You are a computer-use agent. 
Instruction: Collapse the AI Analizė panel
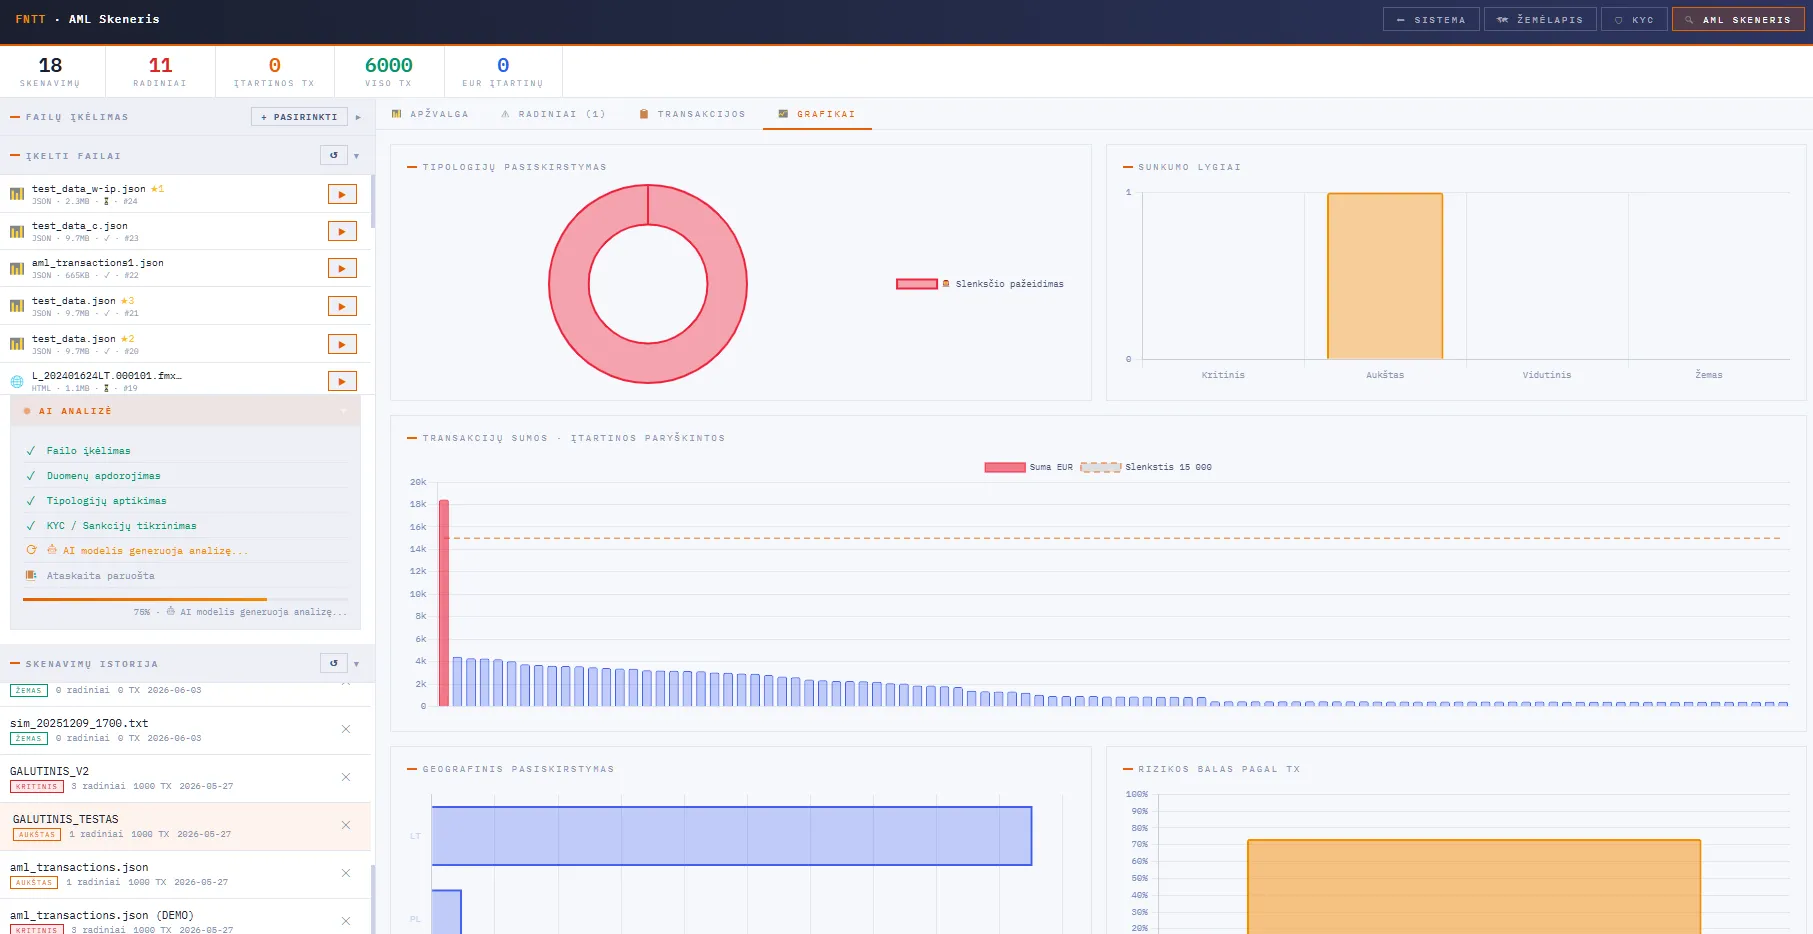[344, 410]
